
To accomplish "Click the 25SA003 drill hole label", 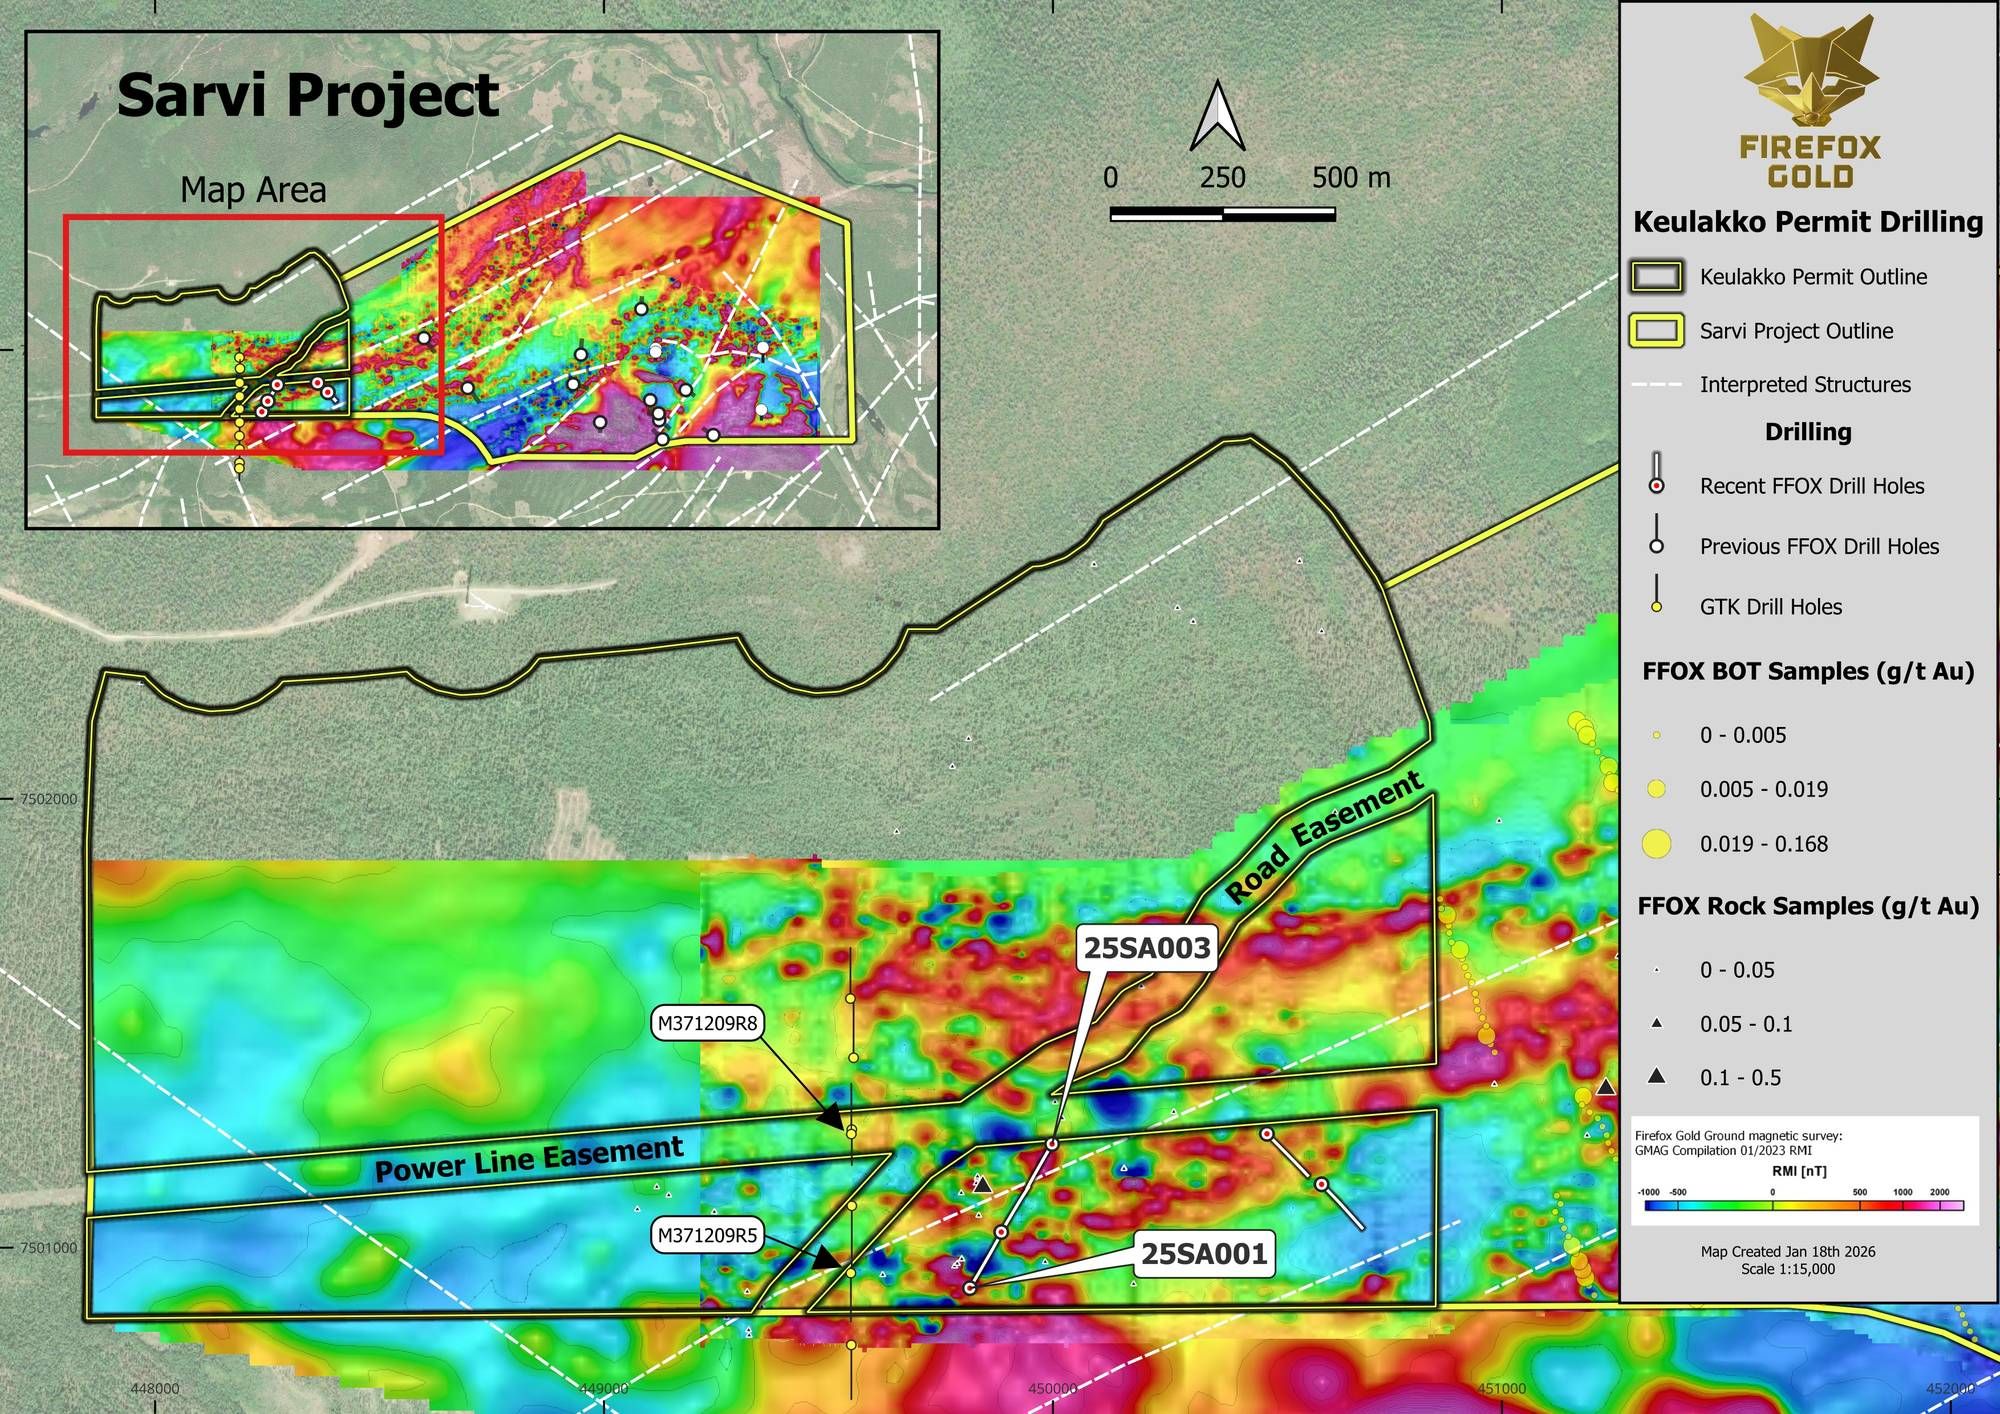I will (1147, 947).
